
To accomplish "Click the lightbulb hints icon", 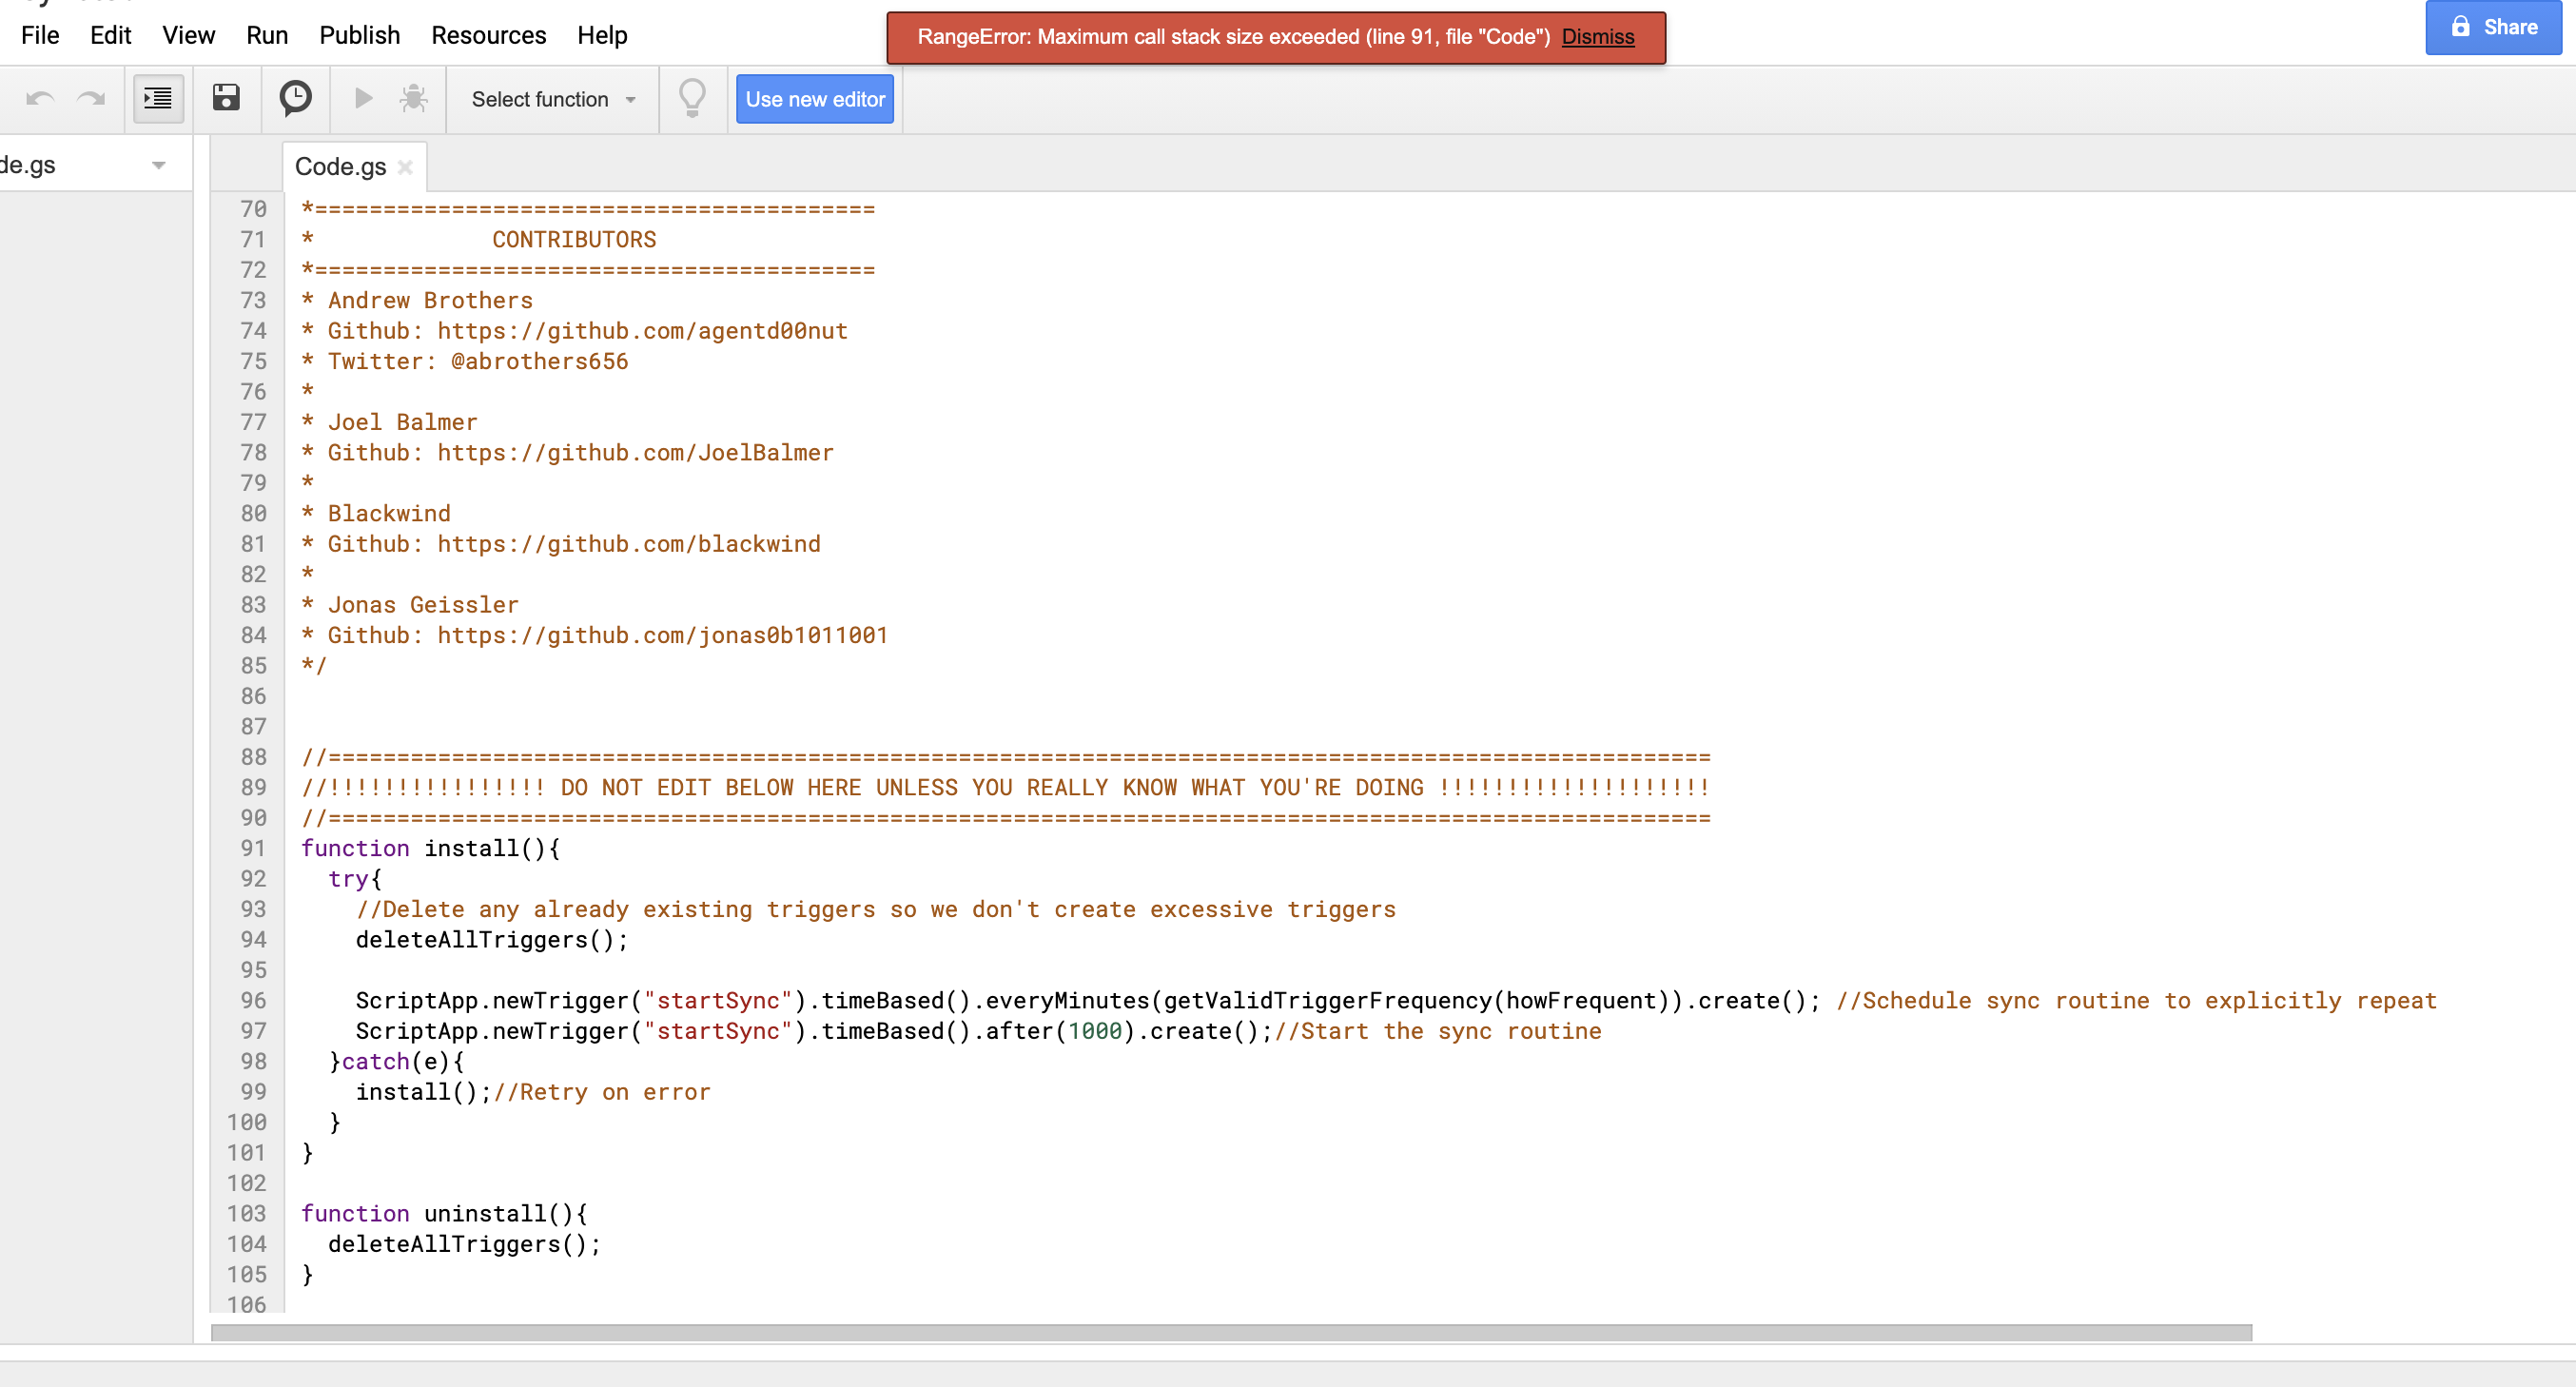I will click(x=692, y=98).
